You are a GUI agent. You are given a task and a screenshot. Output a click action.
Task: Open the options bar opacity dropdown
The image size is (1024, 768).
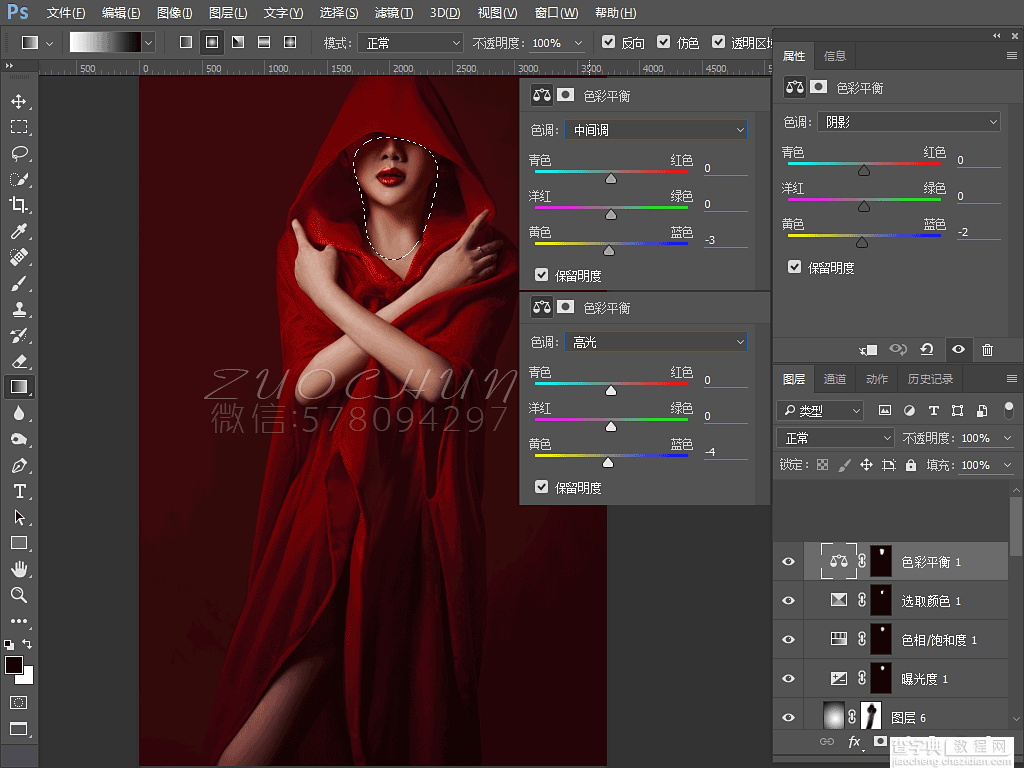pos(578,43)
